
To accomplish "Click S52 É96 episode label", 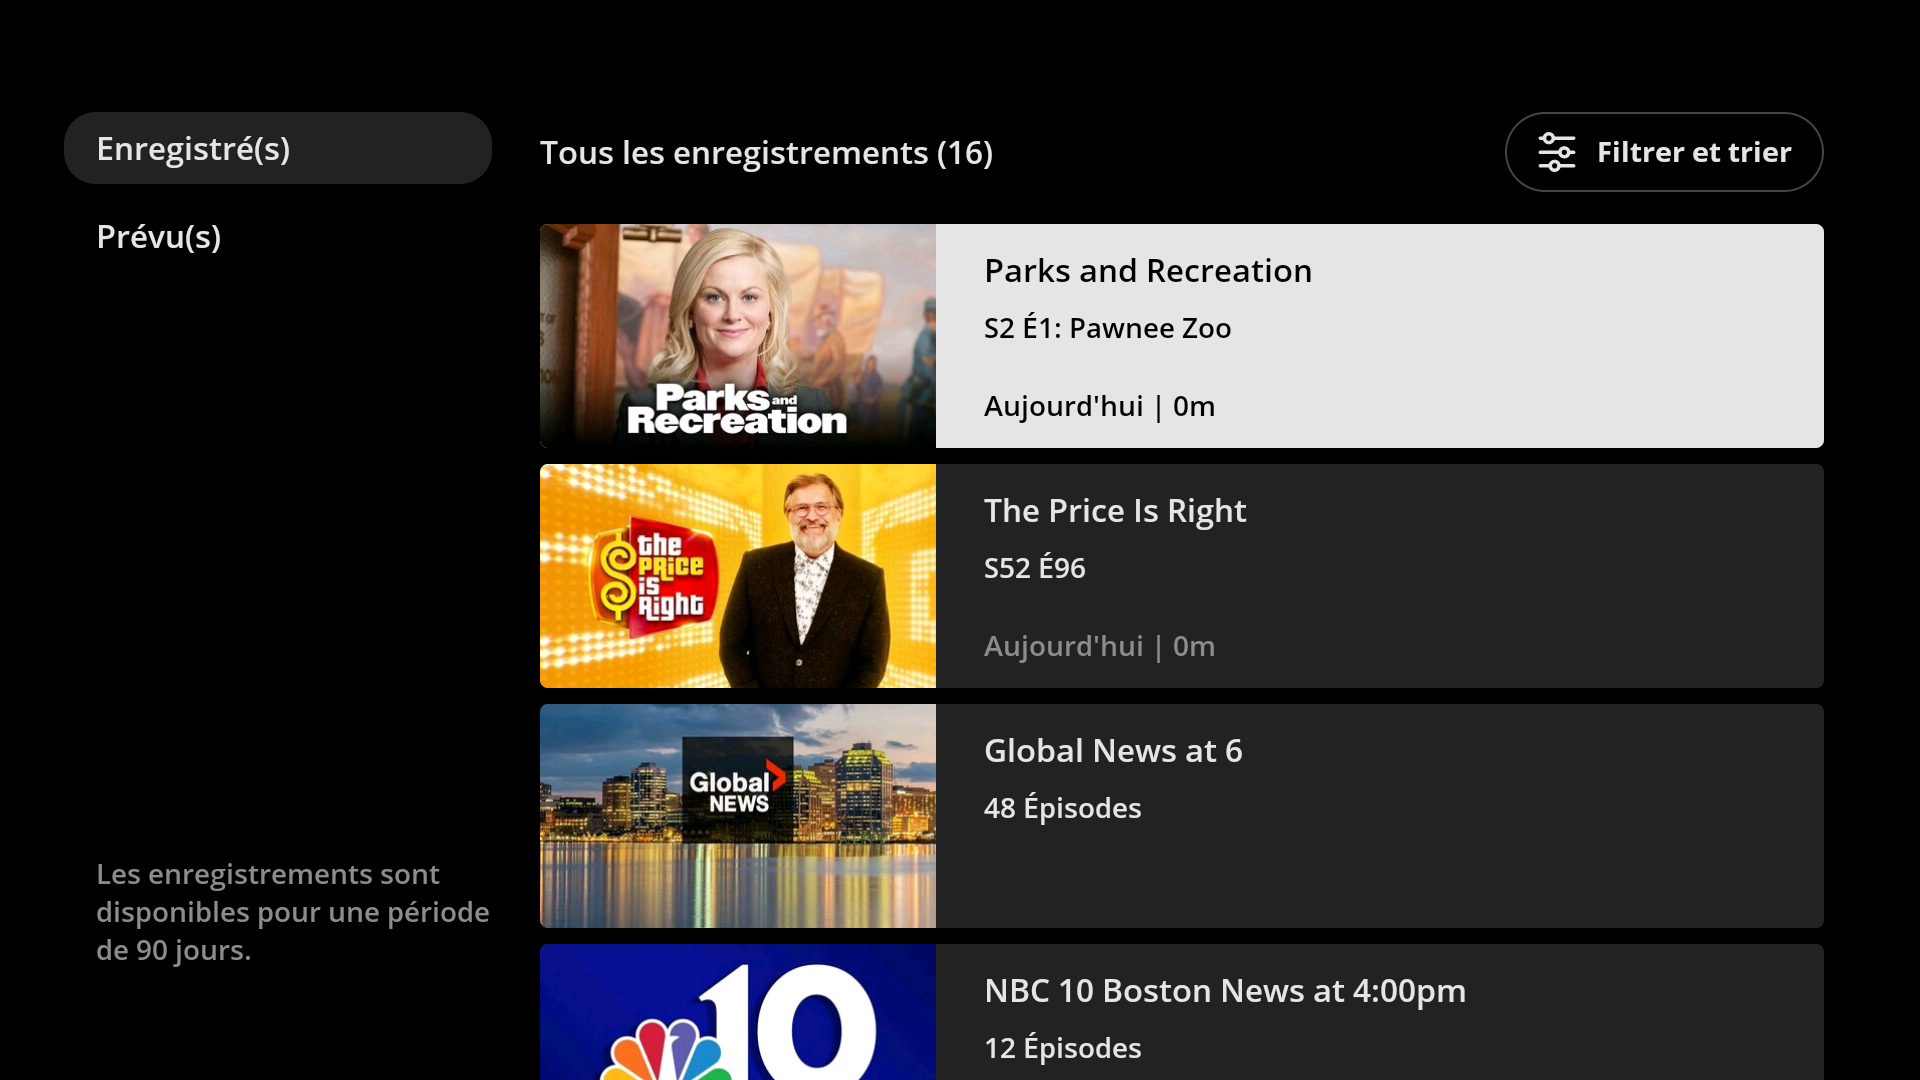I will [x=1034, y=568].
